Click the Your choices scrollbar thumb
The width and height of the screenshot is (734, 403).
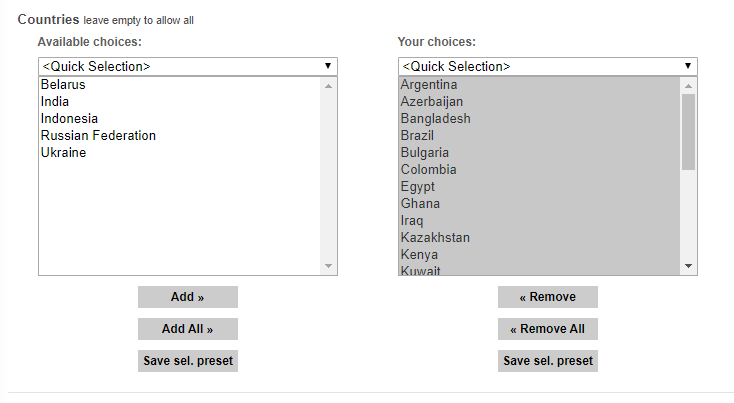coord(688,132)
